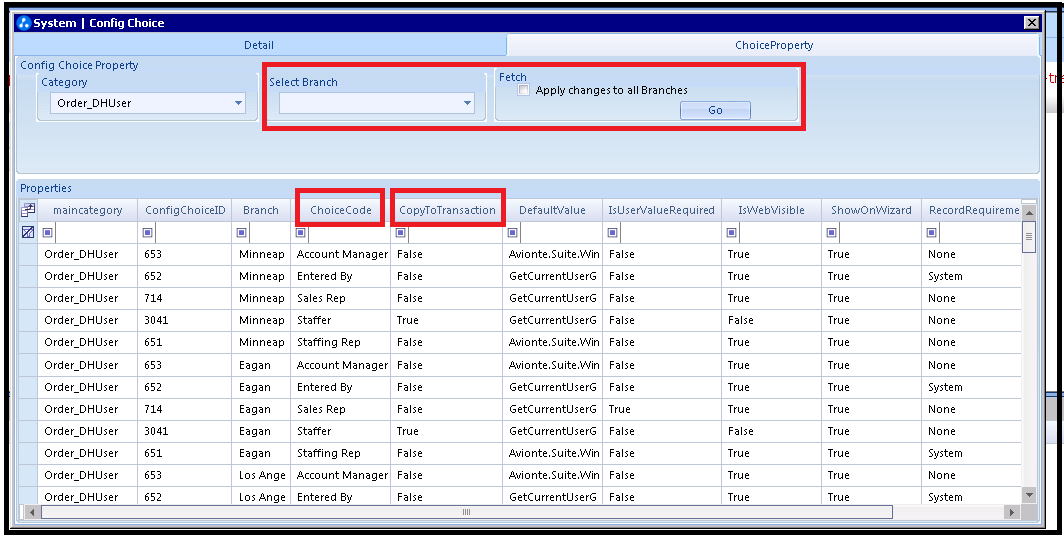Sort by the ShowOnWizard column header
This screenshot has height=539, width=1064.
tap(871, 210)
